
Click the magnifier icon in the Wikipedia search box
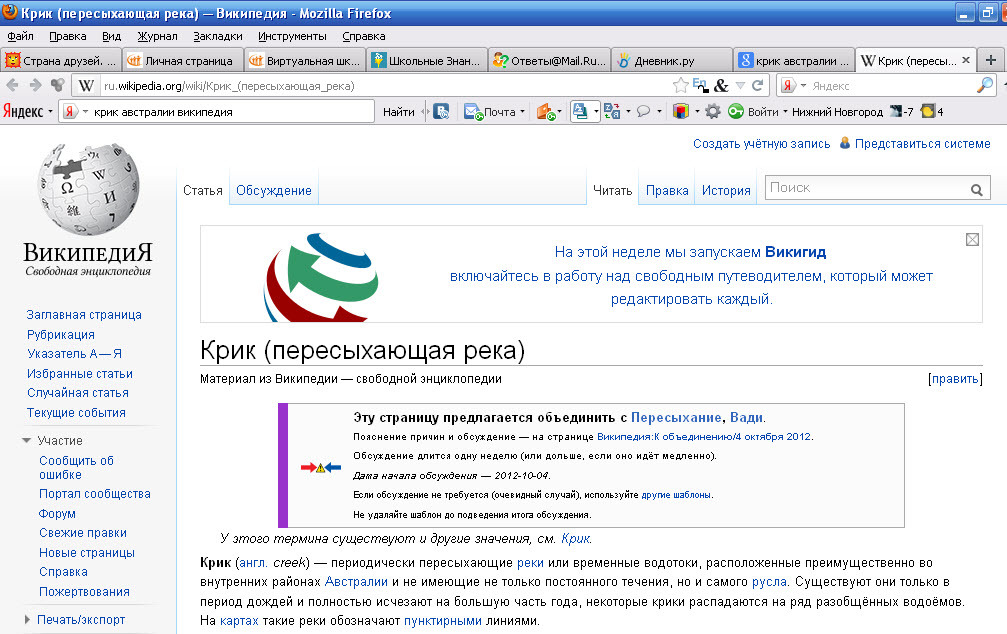point(976,189)
